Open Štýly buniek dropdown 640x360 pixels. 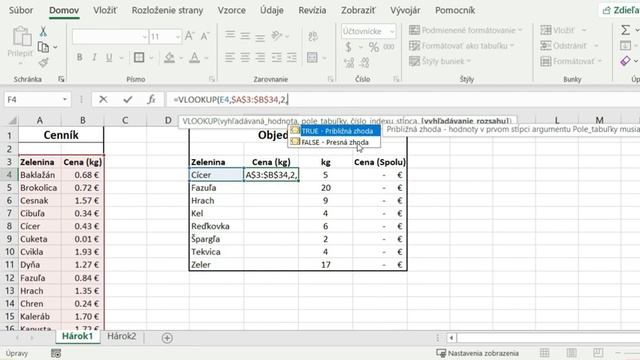click(440, 61)
